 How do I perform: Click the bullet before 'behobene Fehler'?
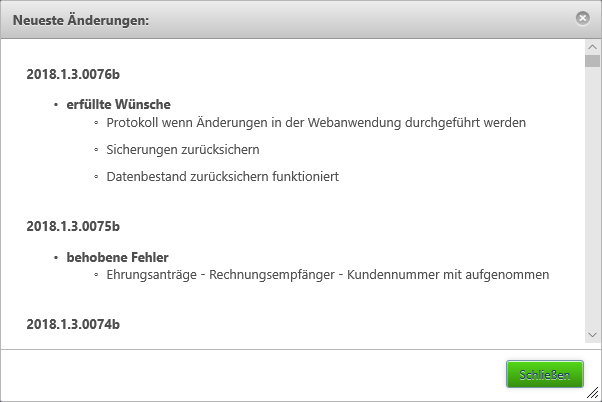[56, 258]
